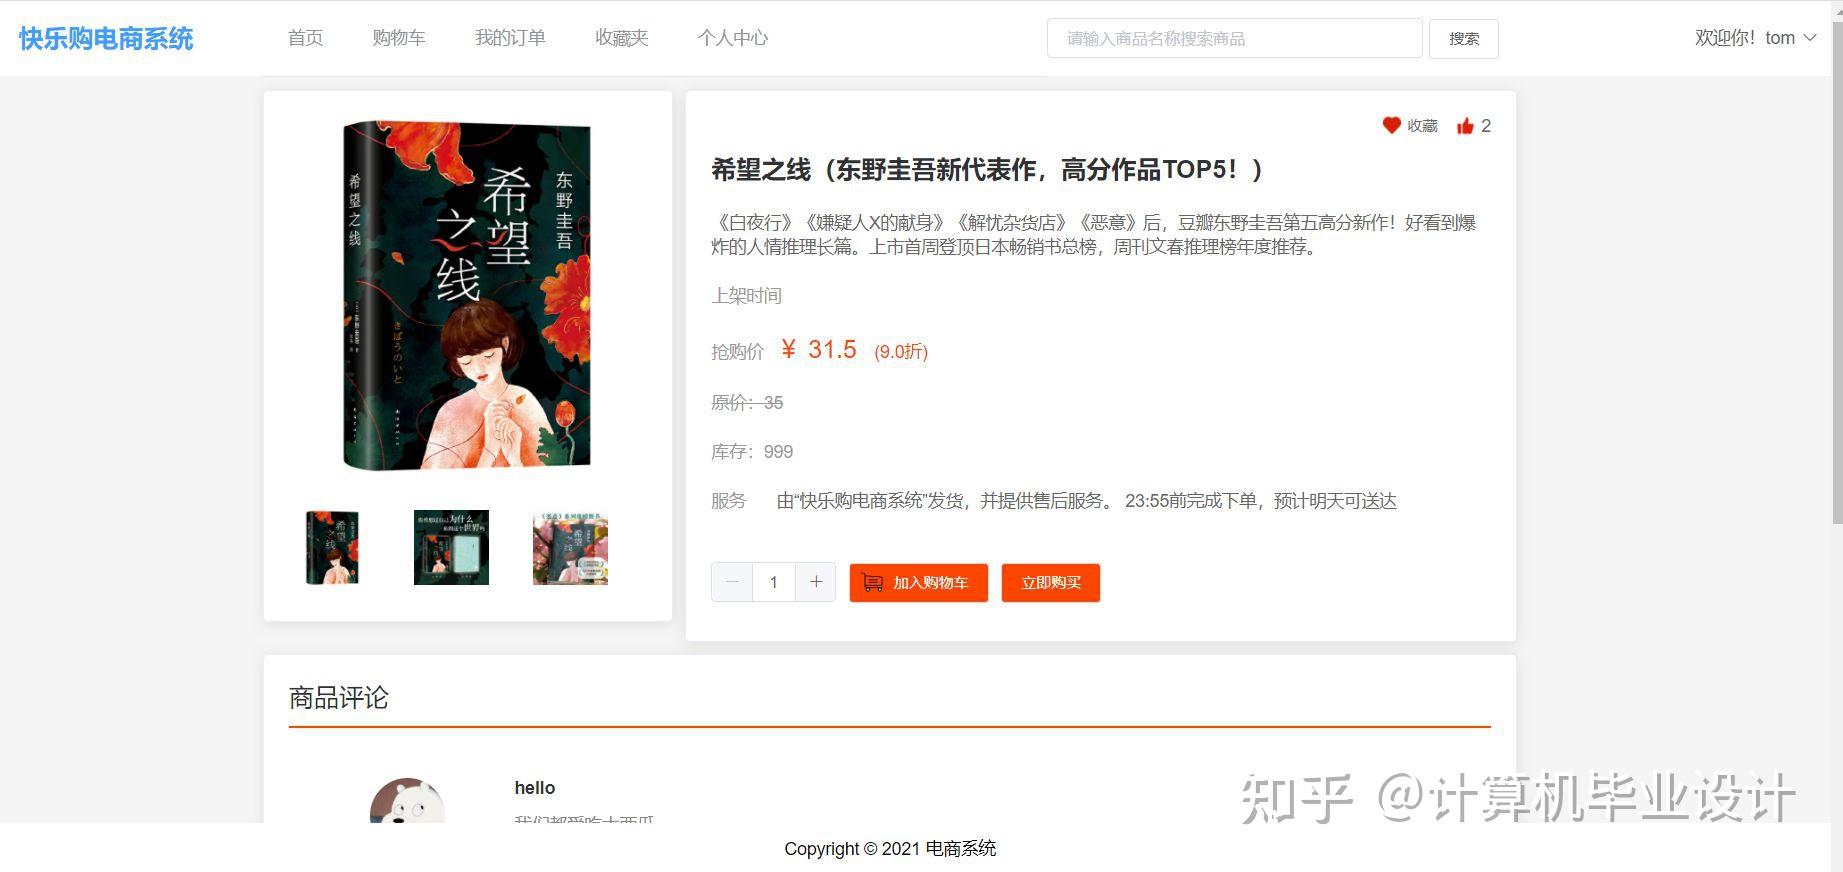This screenshot has width=1843, height=872.
Task: Click the product search input field
Action: coord(1235,38)
